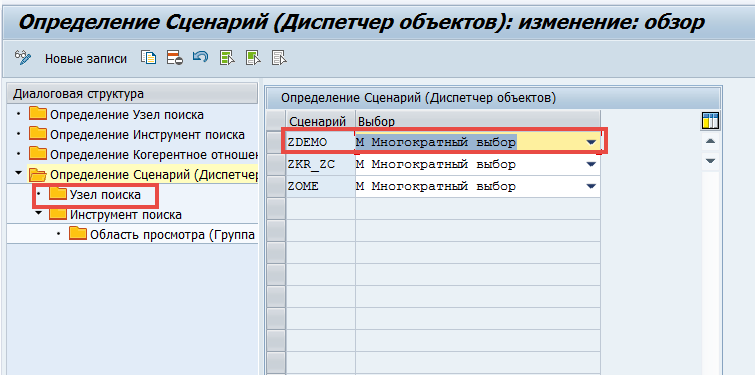The height and width of the screenshot is (375, 755).
Task: Click the ZKR_ZC scenario cell
Action: tap(321, 165)
